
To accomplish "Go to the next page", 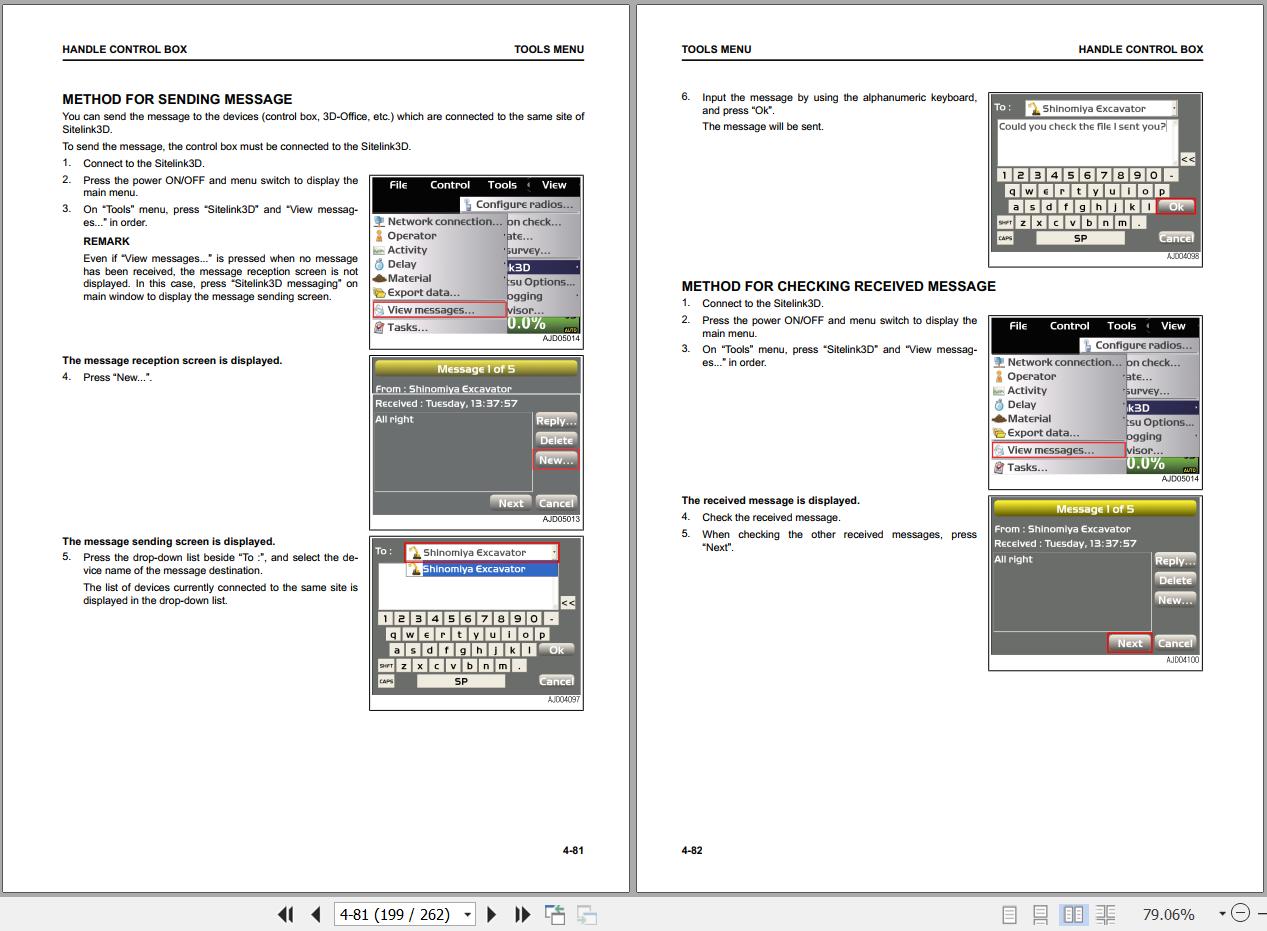I will [x=491, y=914].
